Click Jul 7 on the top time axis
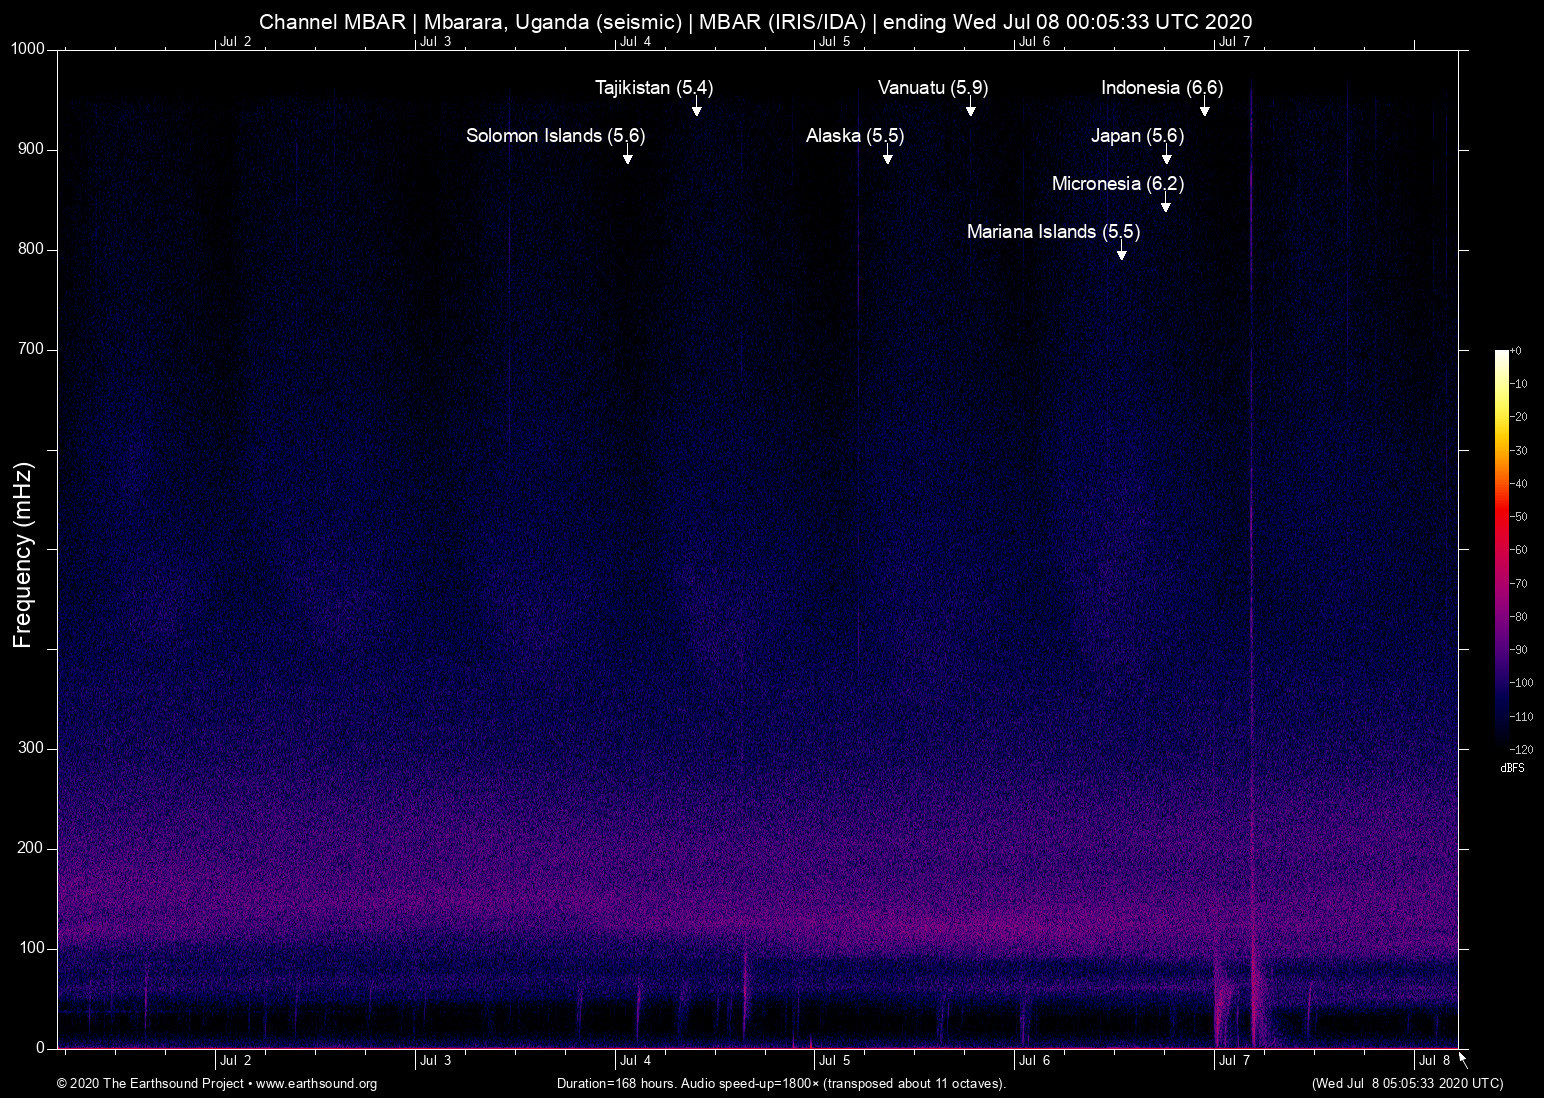The width and height of the screenshot is (1544, 1098). click(1234, 41)
